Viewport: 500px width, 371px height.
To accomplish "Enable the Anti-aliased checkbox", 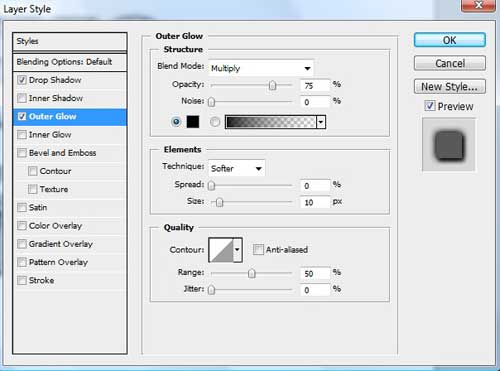I will pyautogui.click(x=258, y=249).
